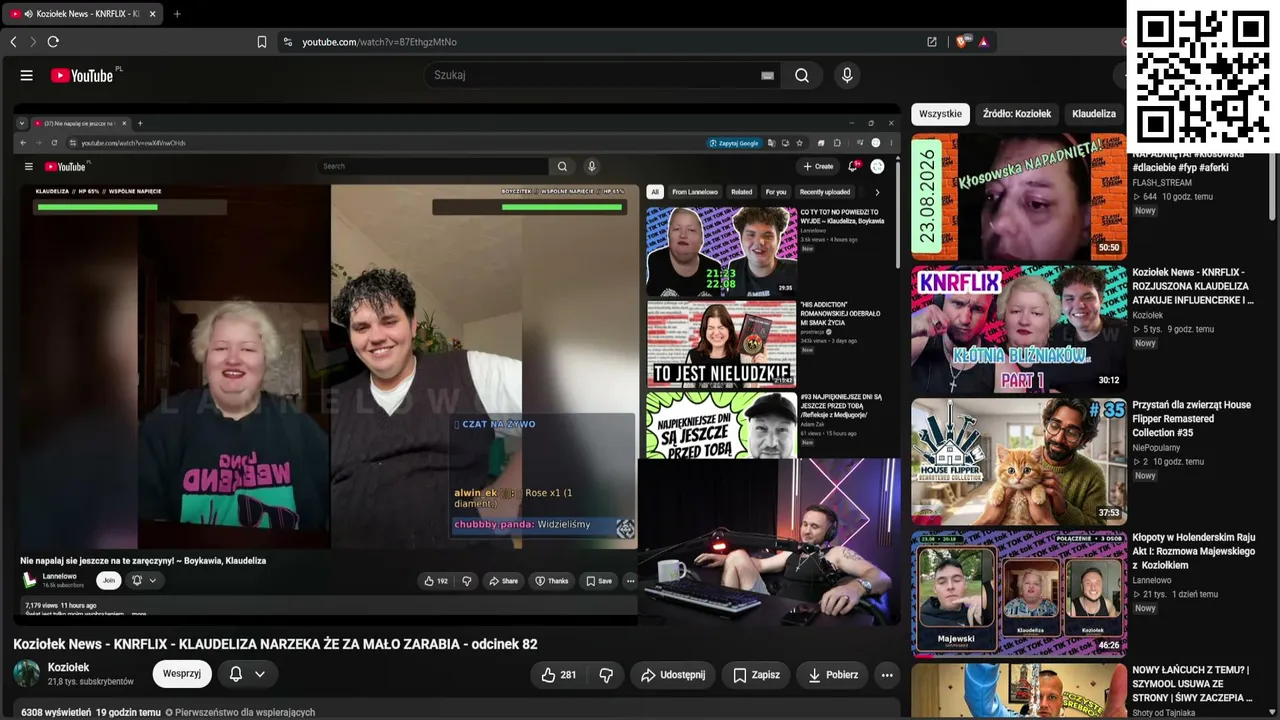Share the video via Udostępnij
The image size is (1280, 720).
[x=672, y=675]
